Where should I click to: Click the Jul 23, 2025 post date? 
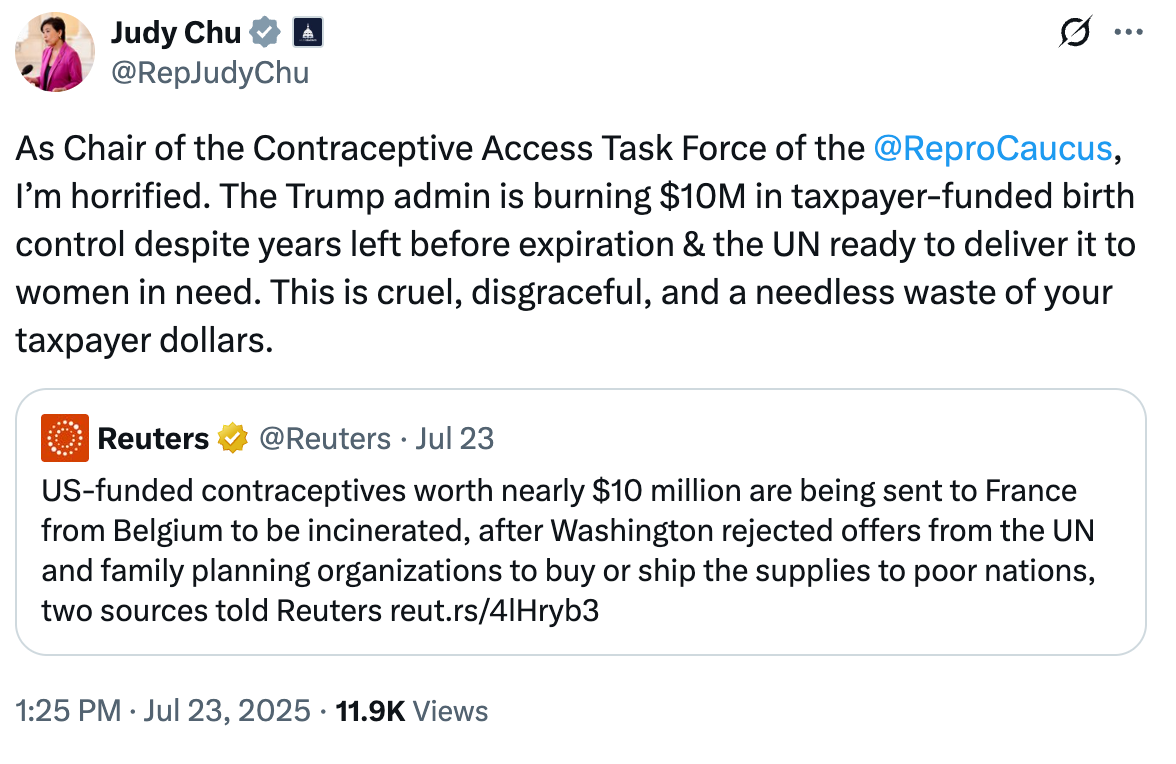click(228, 711)
